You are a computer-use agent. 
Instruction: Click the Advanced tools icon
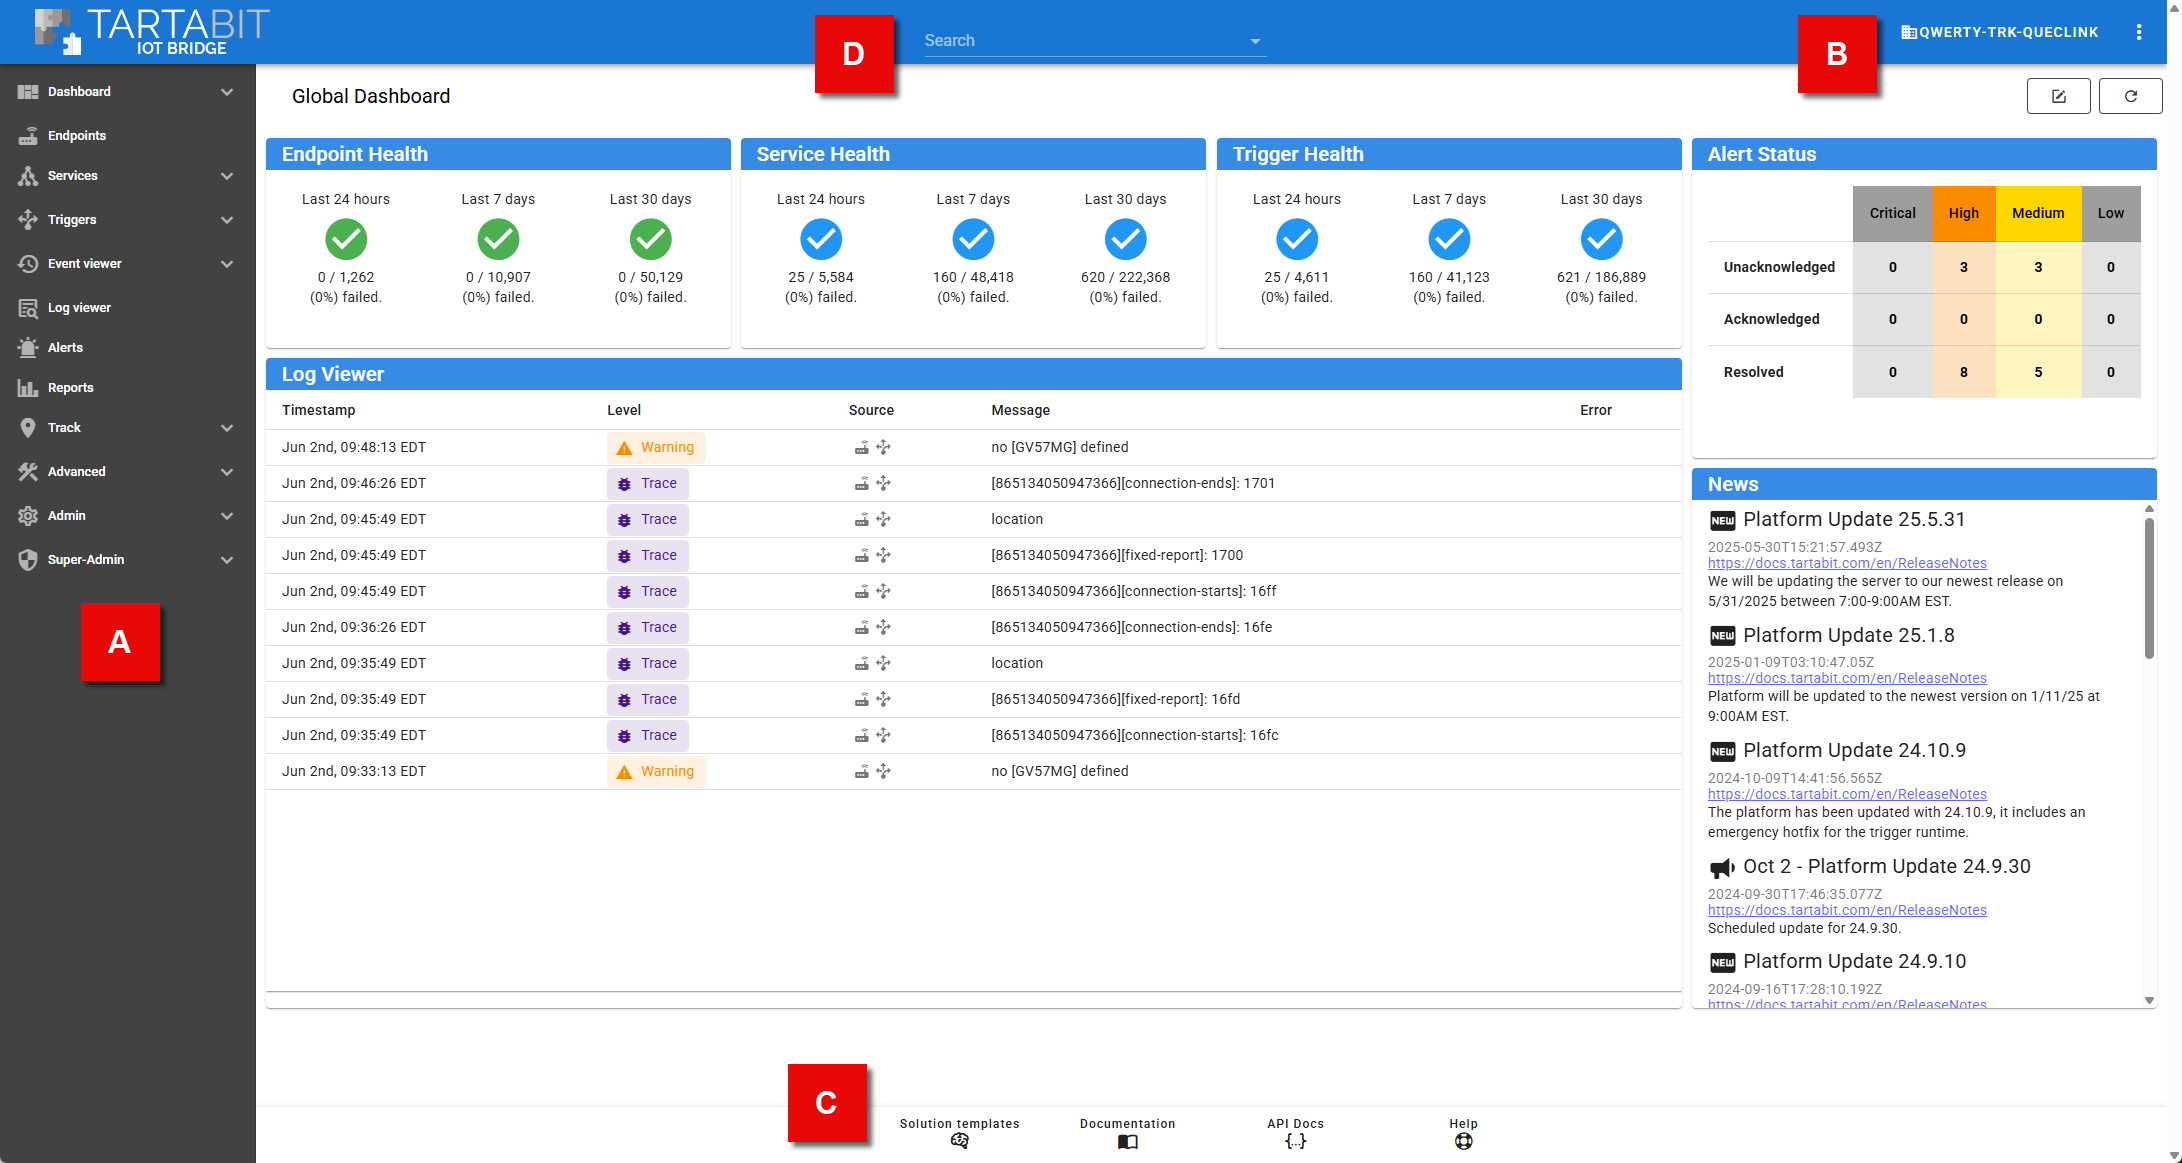[28, 472]
